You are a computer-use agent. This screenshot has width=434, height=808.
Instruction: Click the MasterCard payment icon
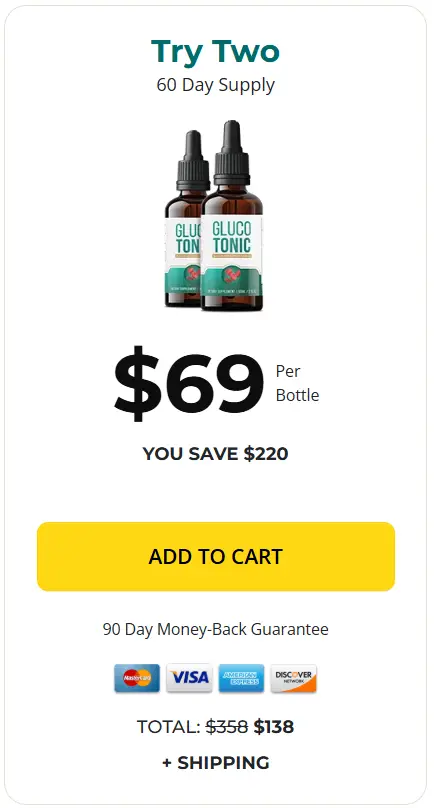pyautogui.click(x=137, y=678)
